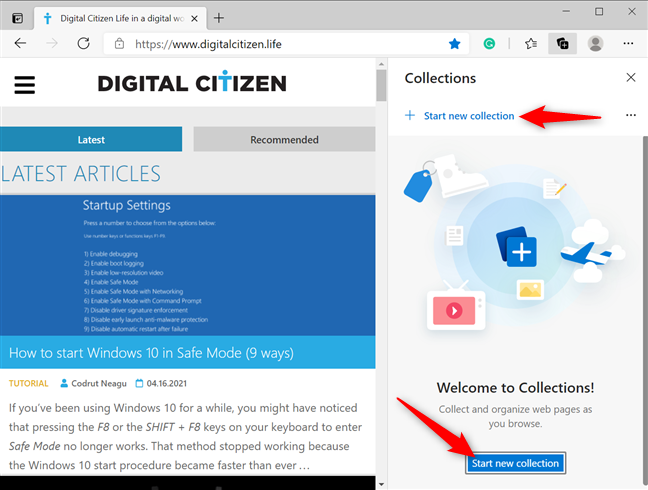Click the Collections pane scrollbar

tap(645, 311)
